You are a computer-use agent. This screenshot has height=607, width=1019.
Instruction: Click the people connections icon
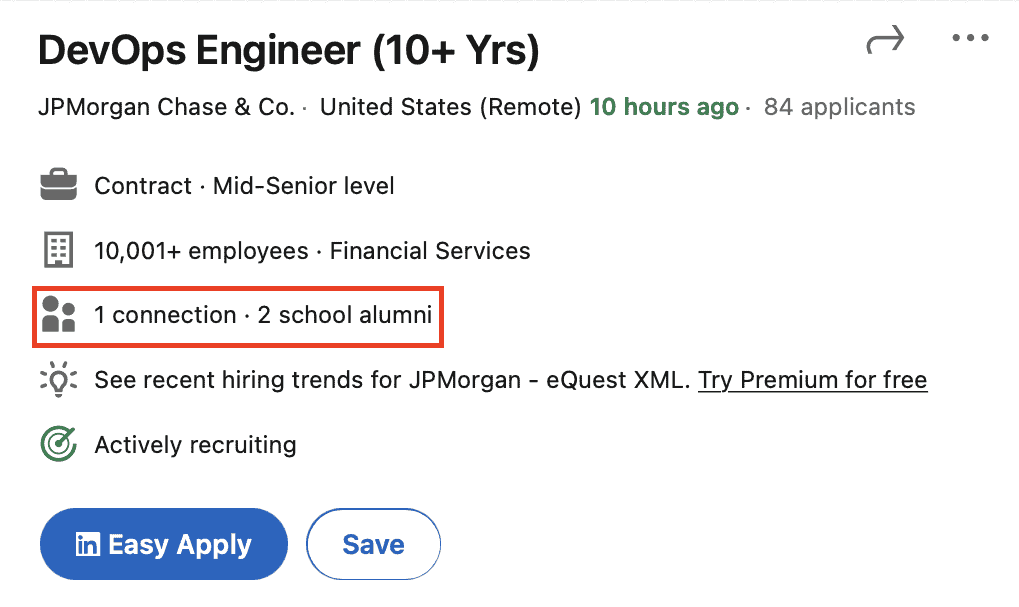coord(58,314)
